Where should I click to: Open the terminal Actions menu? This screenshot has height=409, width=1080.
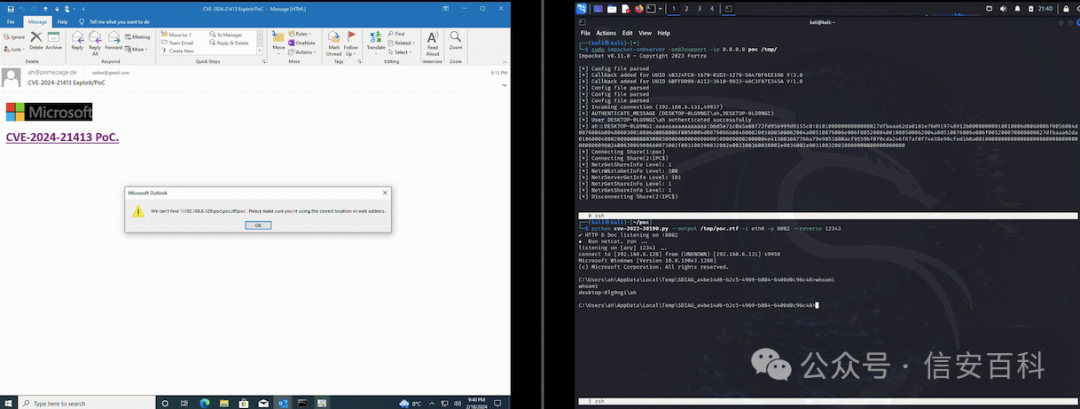pyautogui.click(x=606, y=33)
